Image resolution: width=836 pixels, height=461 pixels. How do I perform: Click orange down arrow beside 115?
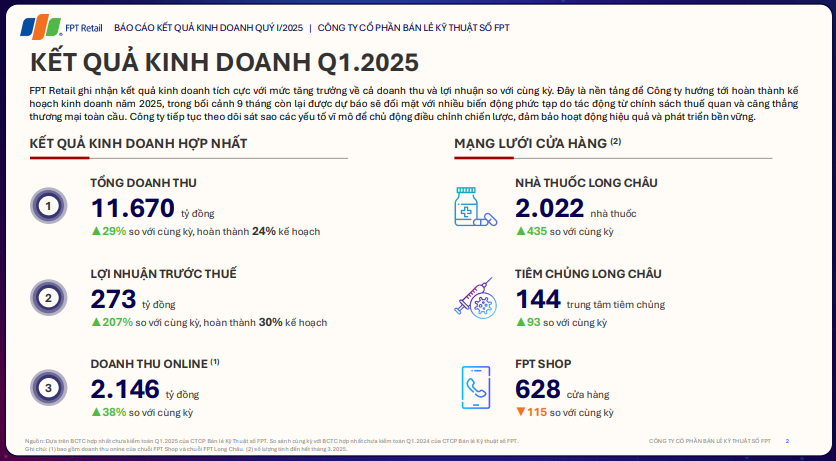[520, 412]
